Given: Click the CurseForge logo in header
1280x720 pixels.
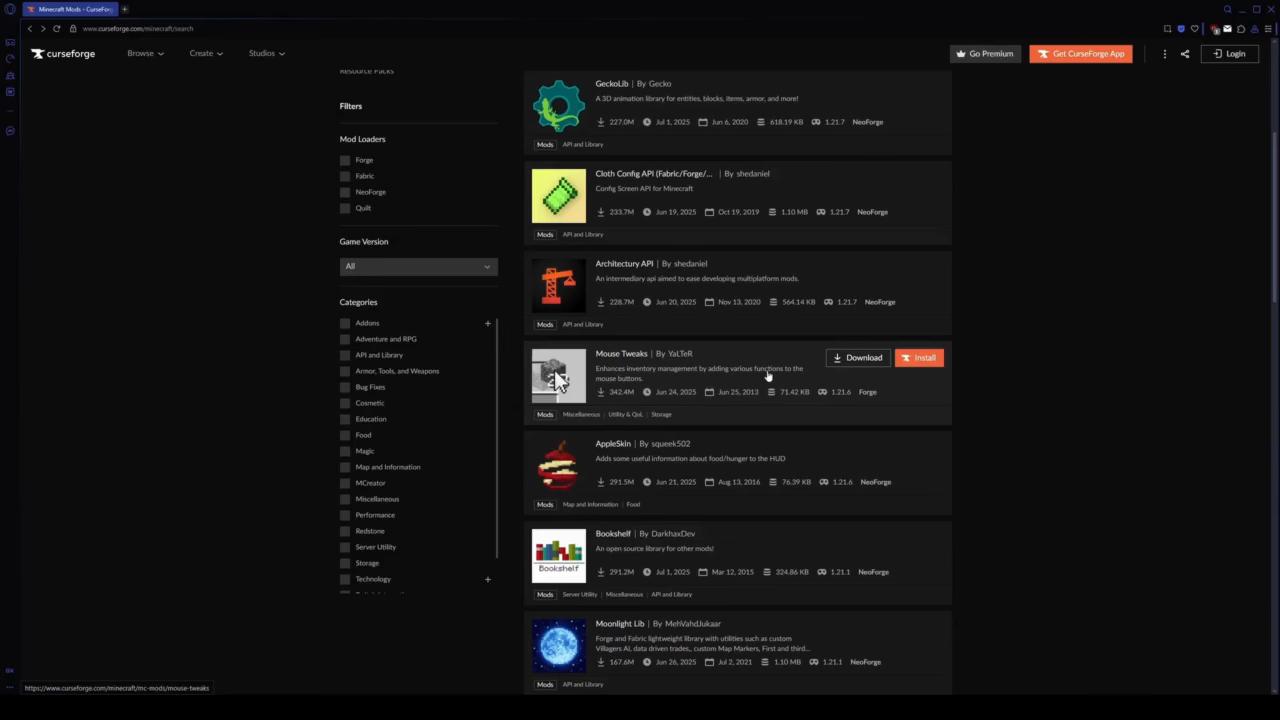Looking at the screenshot, I should click(63, 54).
